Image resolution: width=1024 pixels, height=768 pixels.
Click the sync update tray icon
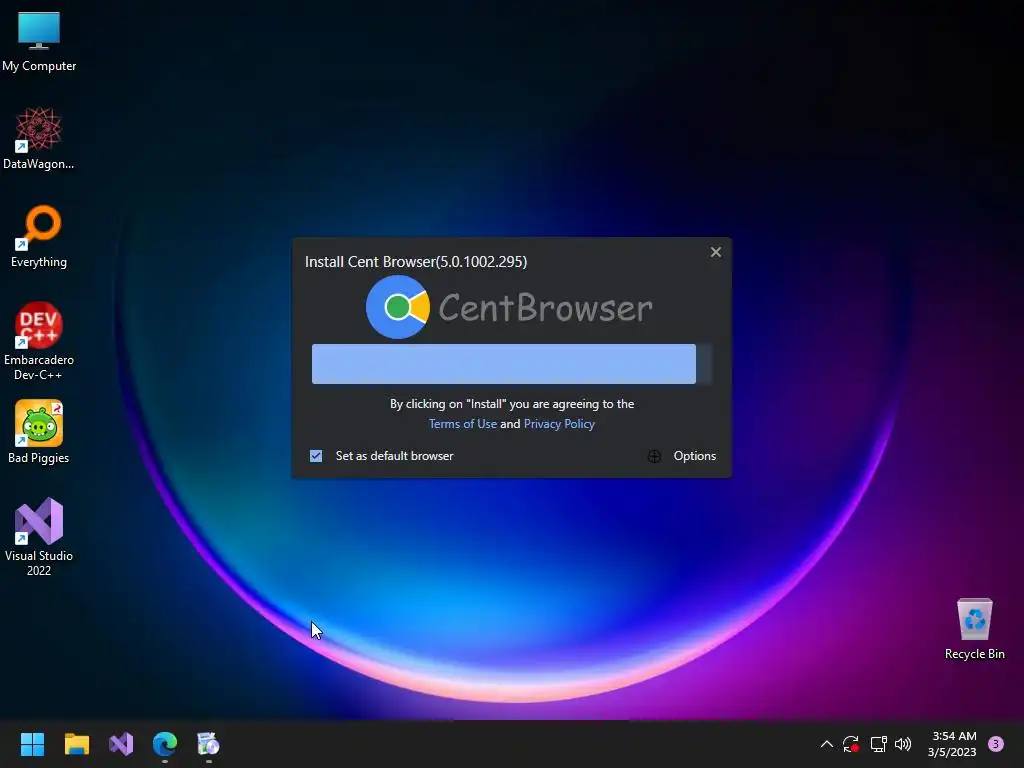coord(850,744)
